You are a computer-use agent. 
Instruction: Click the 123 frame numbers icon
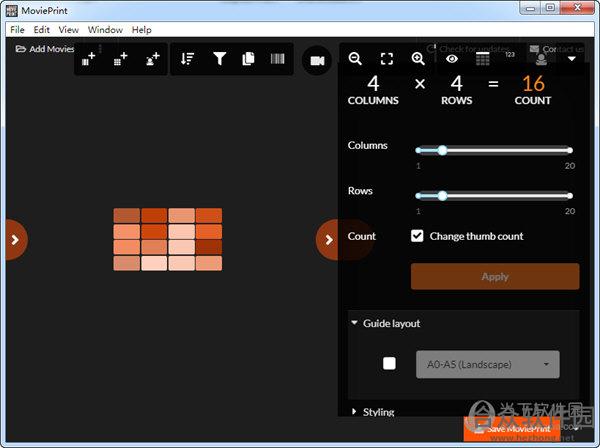click(510, 55)
